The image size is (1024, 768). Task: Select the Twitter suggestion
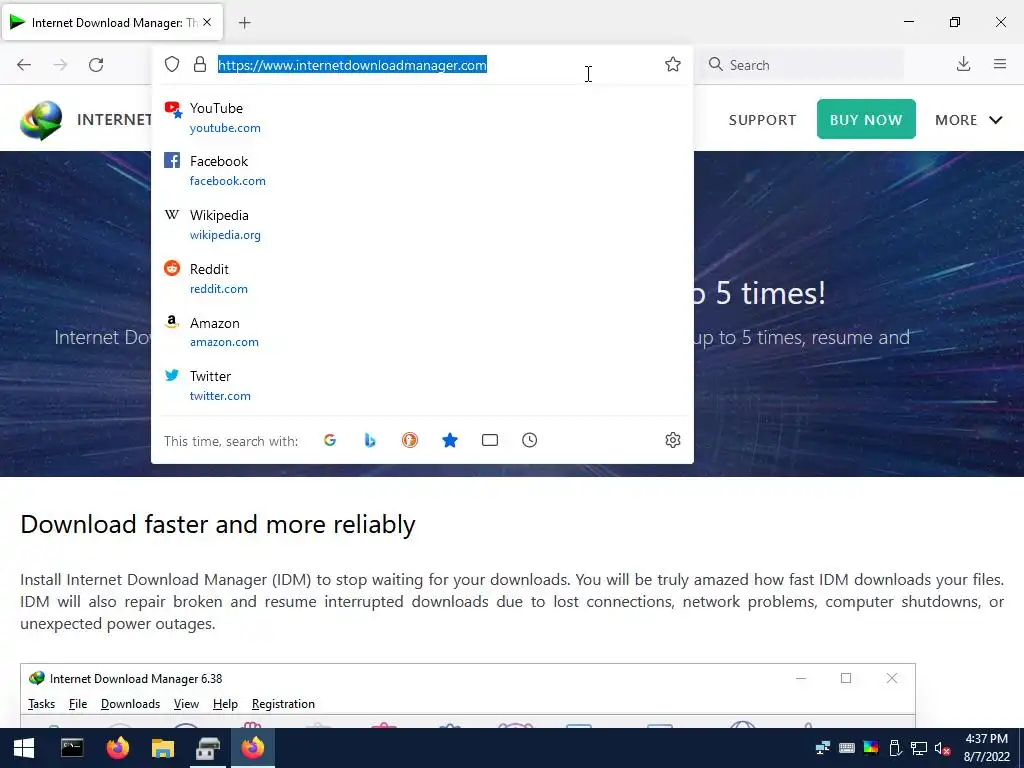coord(422,385)
